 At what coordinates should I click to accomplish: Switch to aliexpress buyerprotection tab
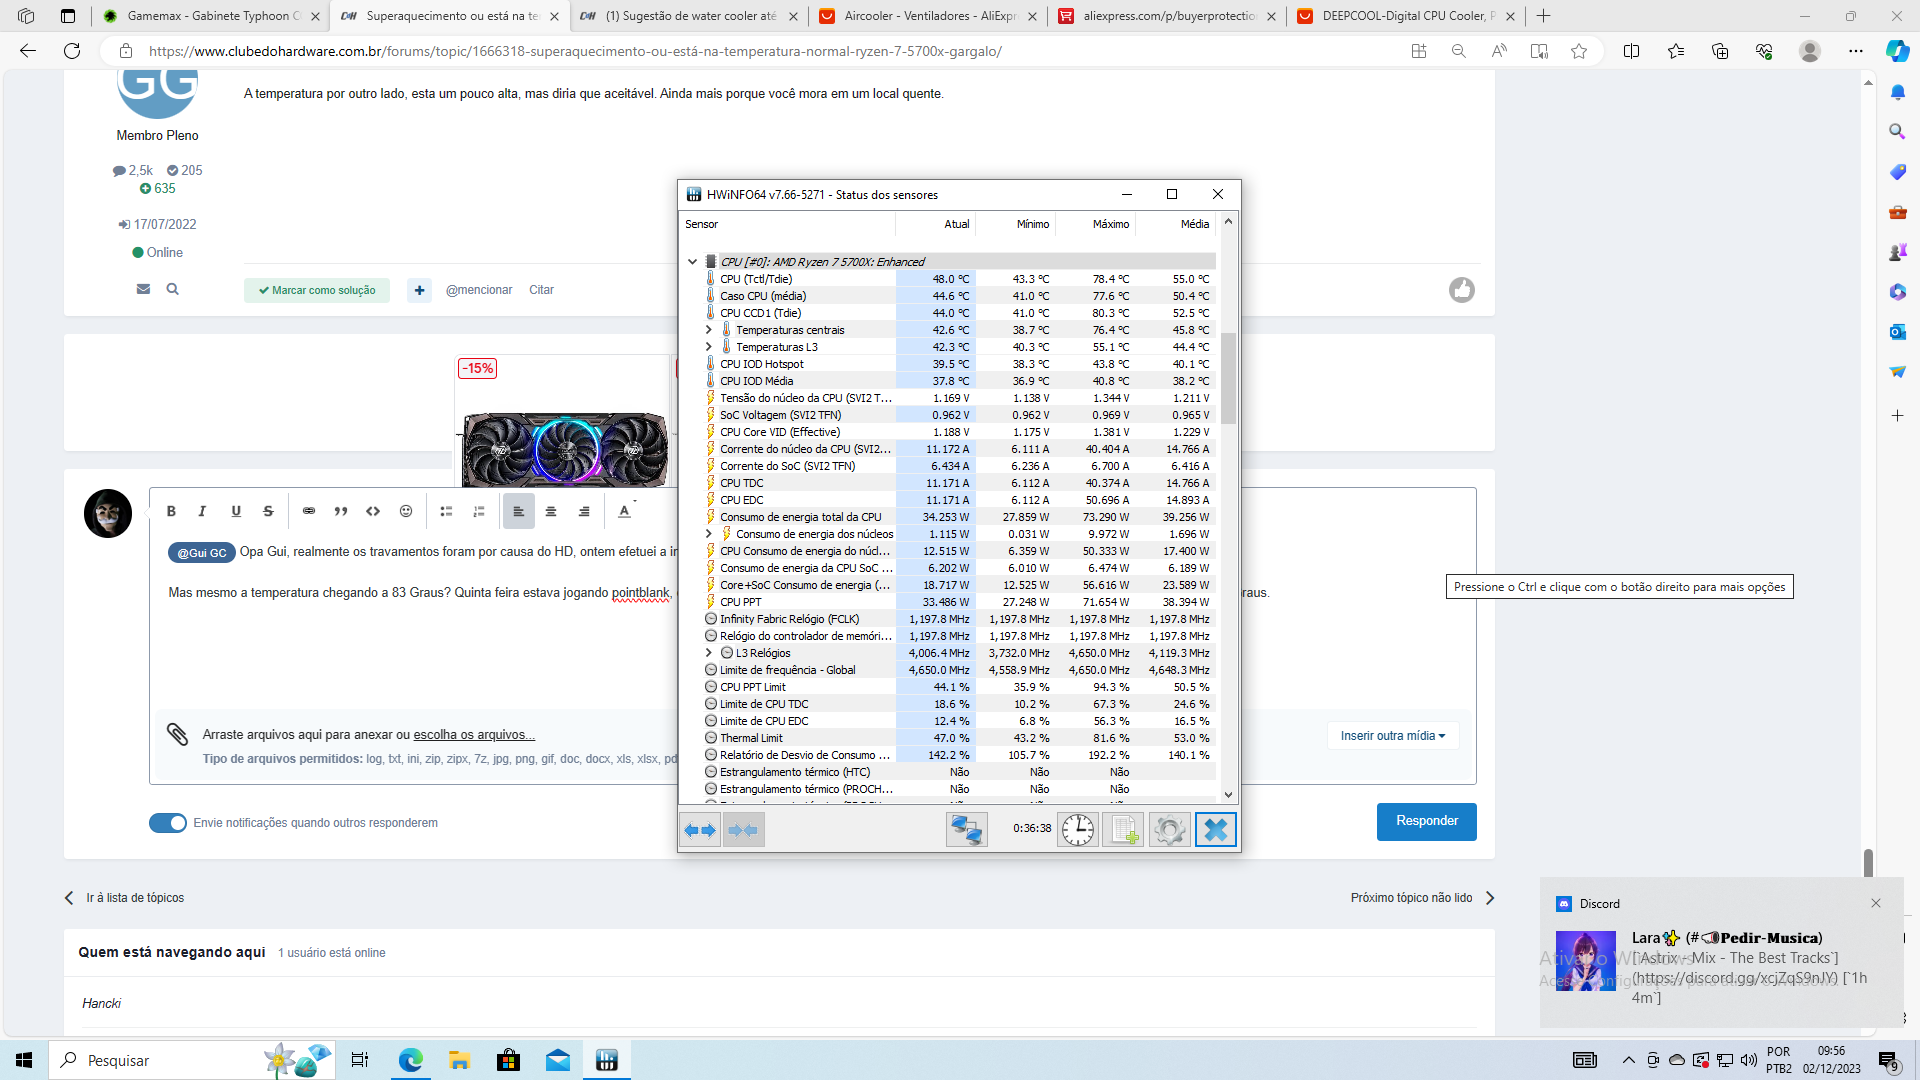[x=1168, y=16]
